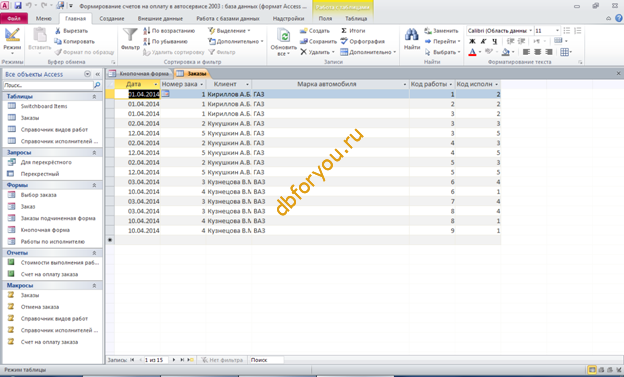Delete record with Удалить
The width and height of the screenshot is (624, 377).
[317, 52]
